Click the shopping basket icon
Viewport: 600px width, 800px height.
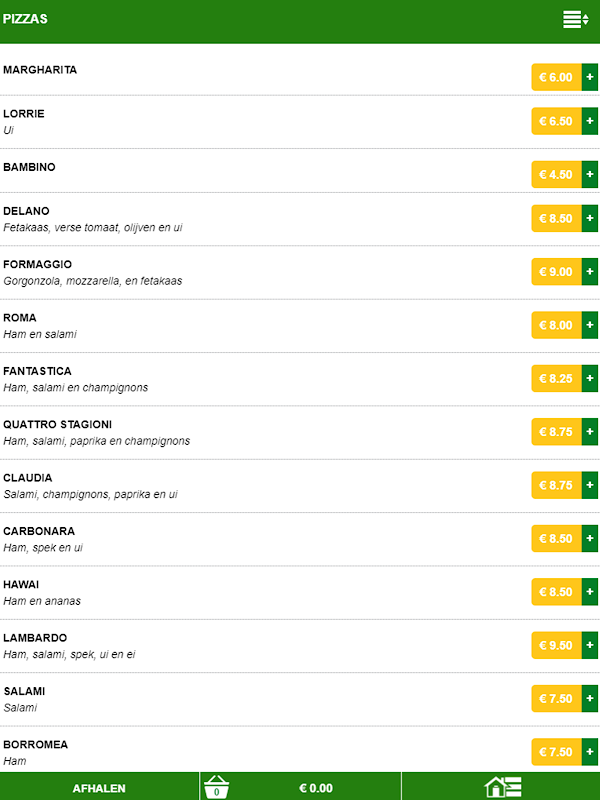tap(216, 787)
